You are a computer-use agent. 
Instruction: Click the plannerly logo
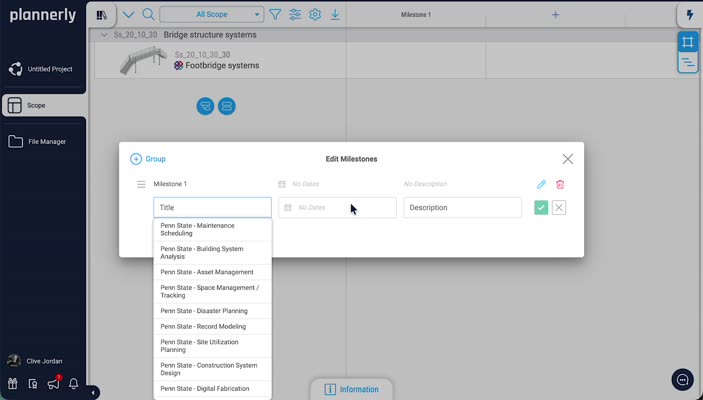[x=43, y=15]
